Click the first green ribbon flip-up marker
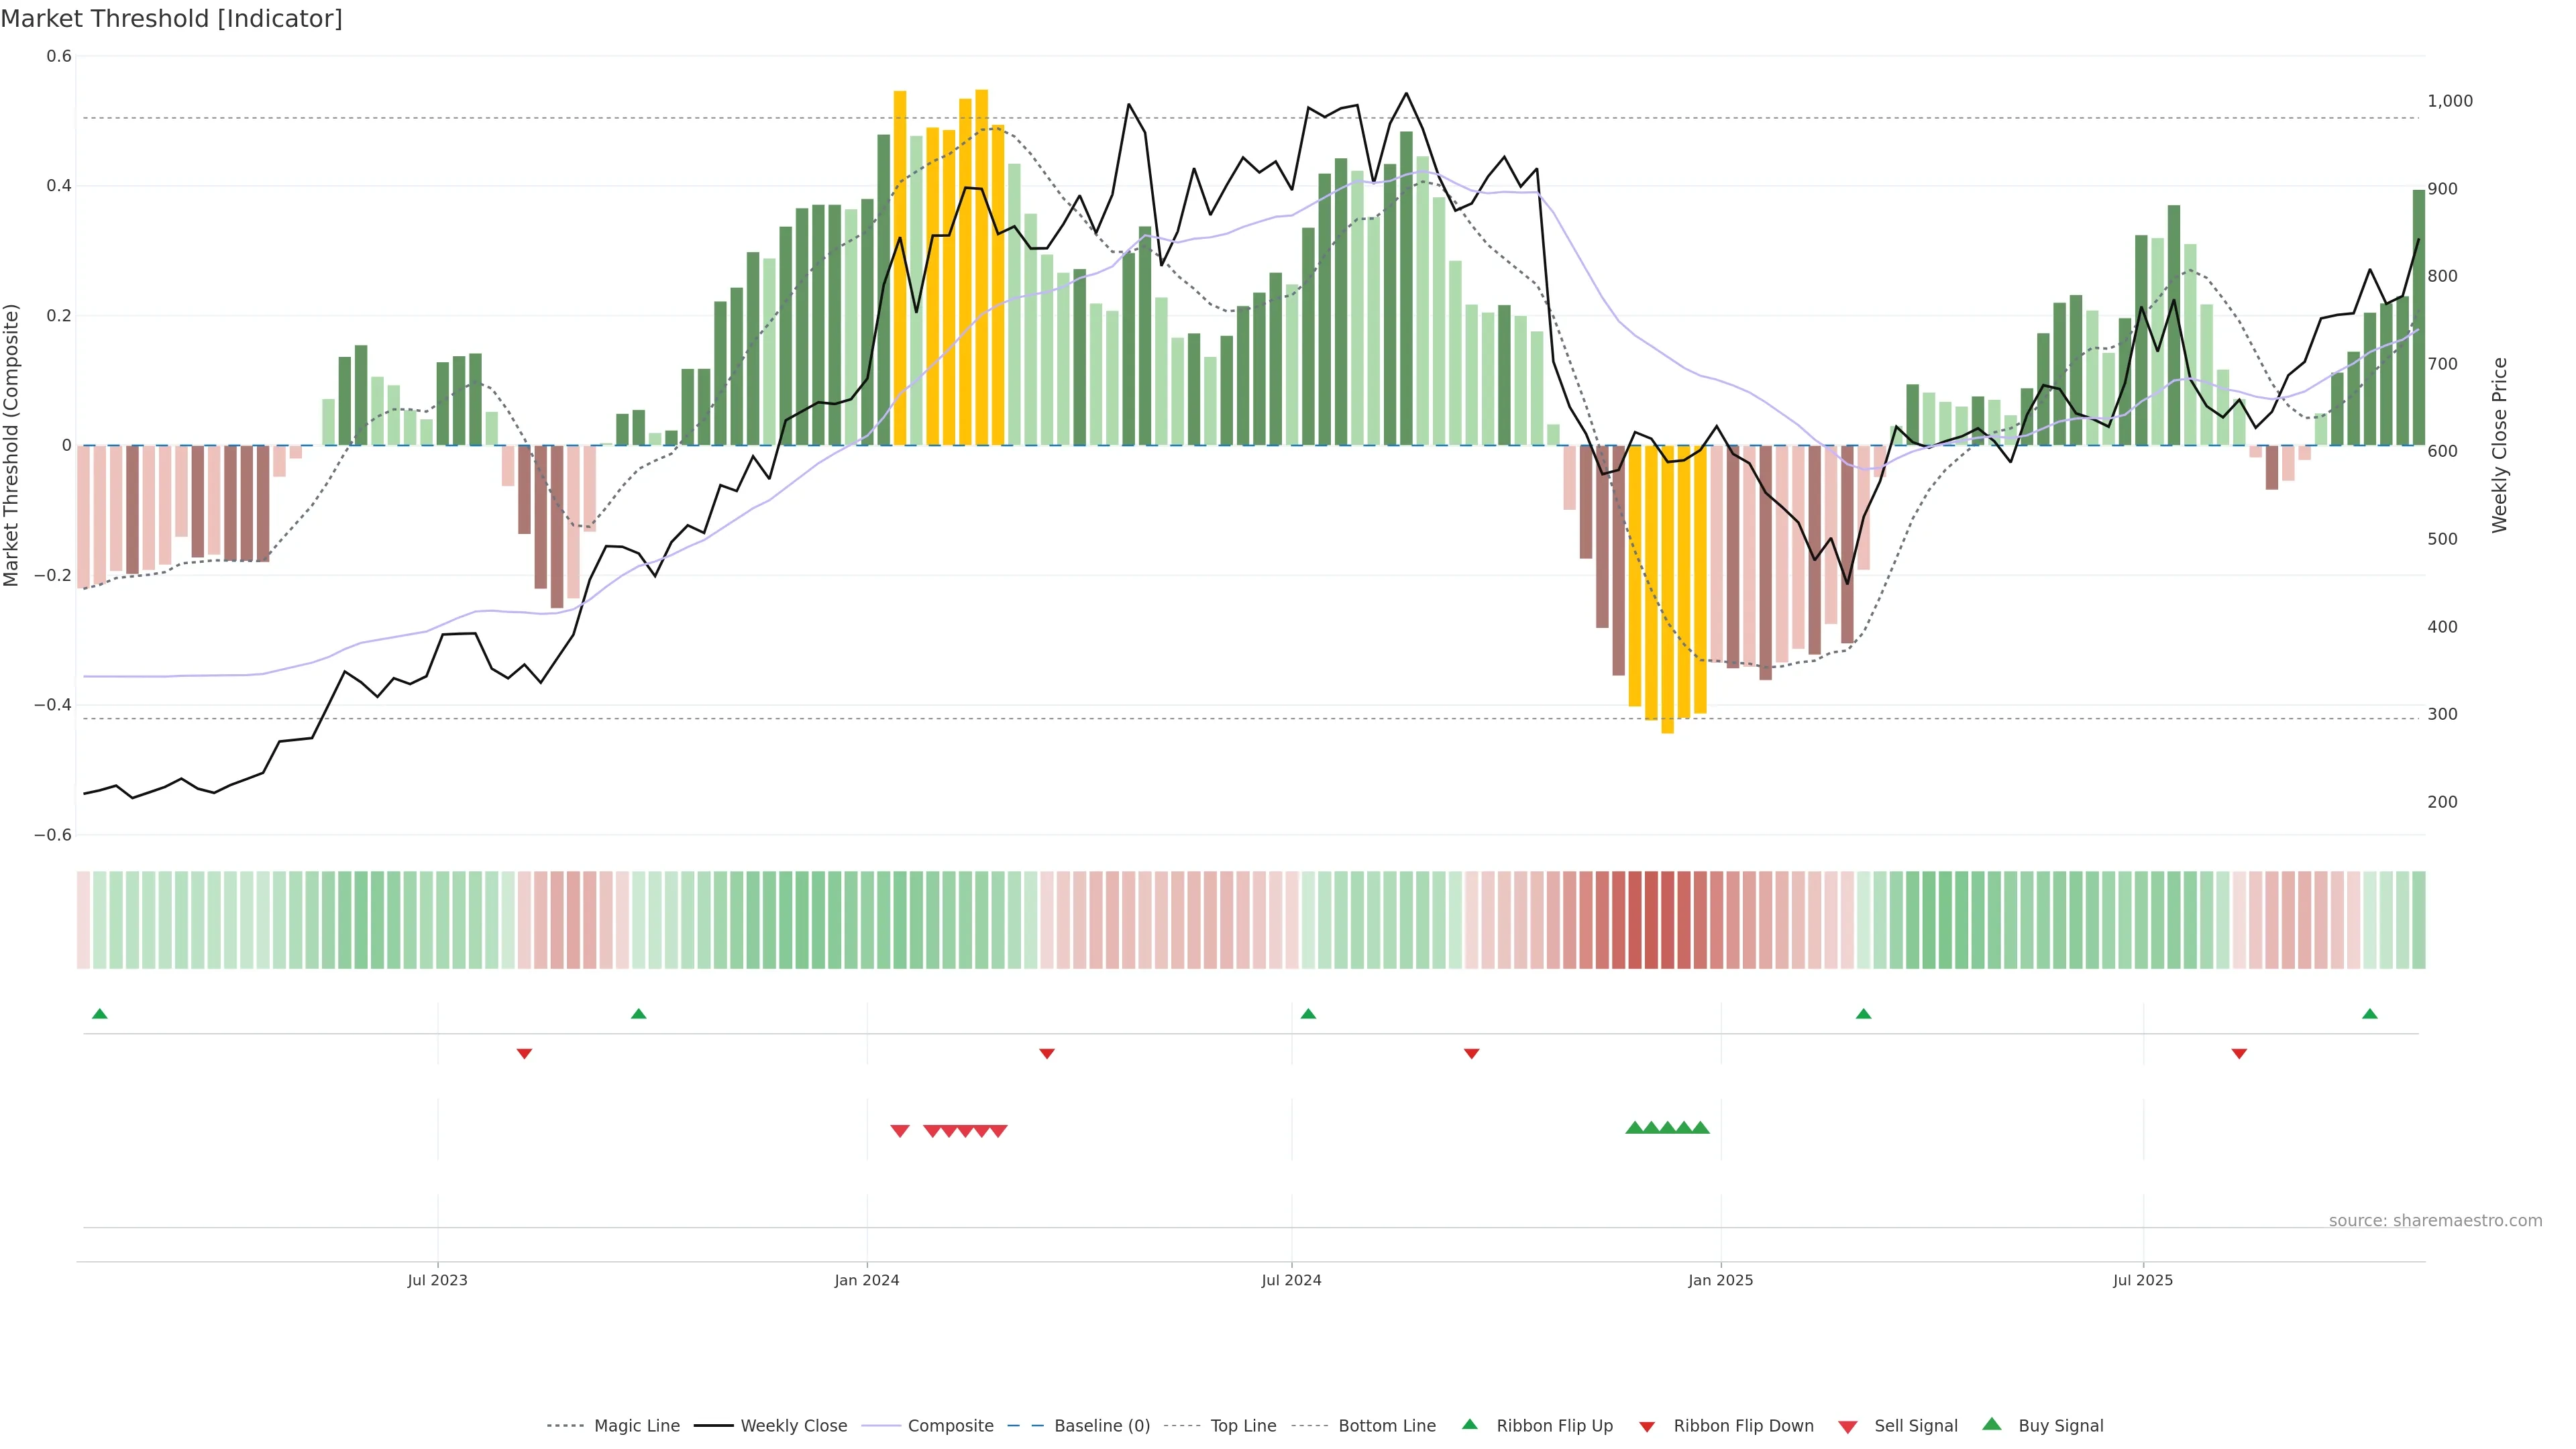The width and height of the screenshot is (2576, 1449). click(x=99, y=1014)
